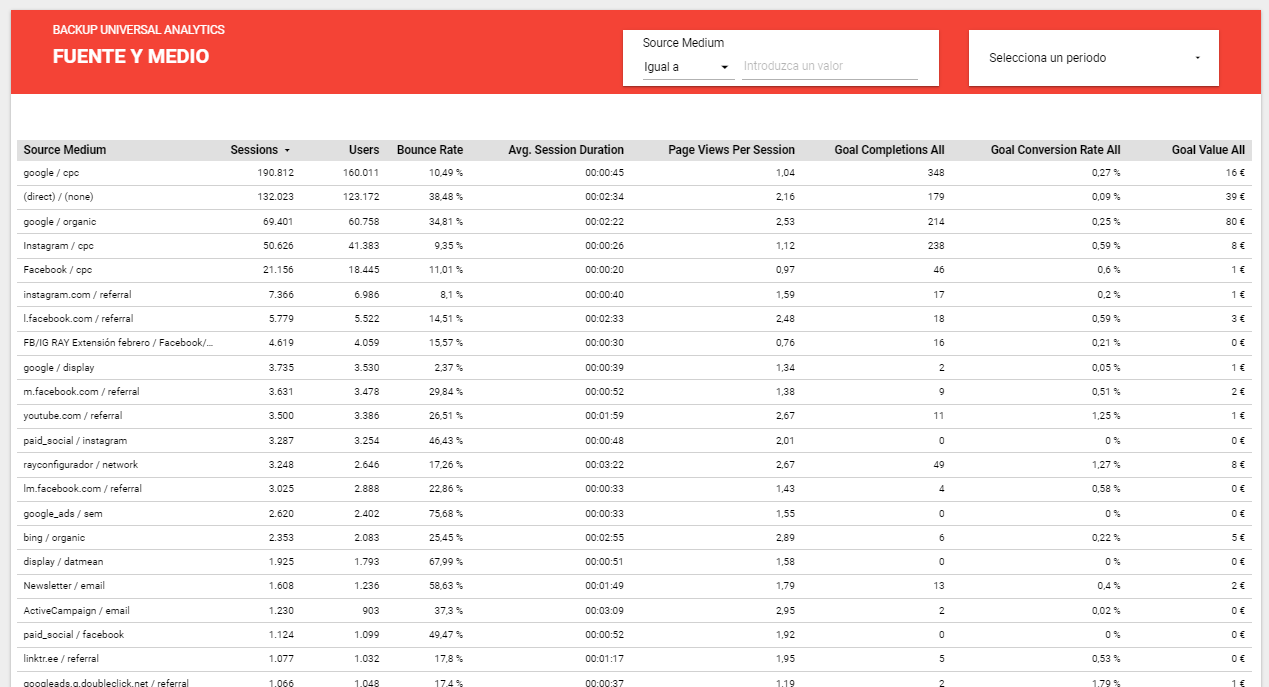Select the 'bing / organic' row
The height and width of the screenshot is (687, 1269).
click(634, 537)
